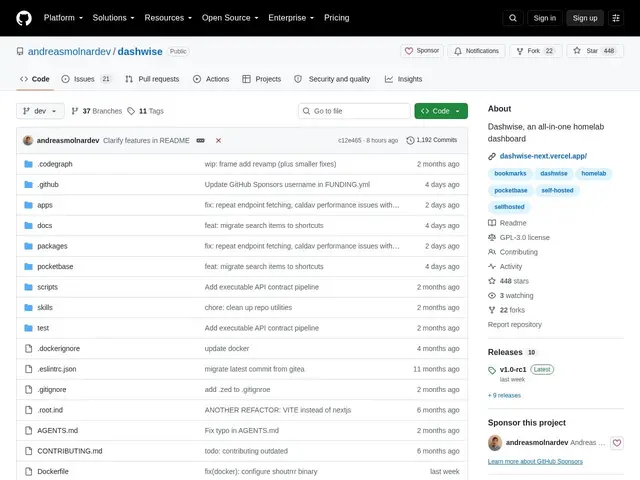Click the heart Sponsor button
Image resolution: width=640 pixels, height=480 pixels.
coord(422,51)
